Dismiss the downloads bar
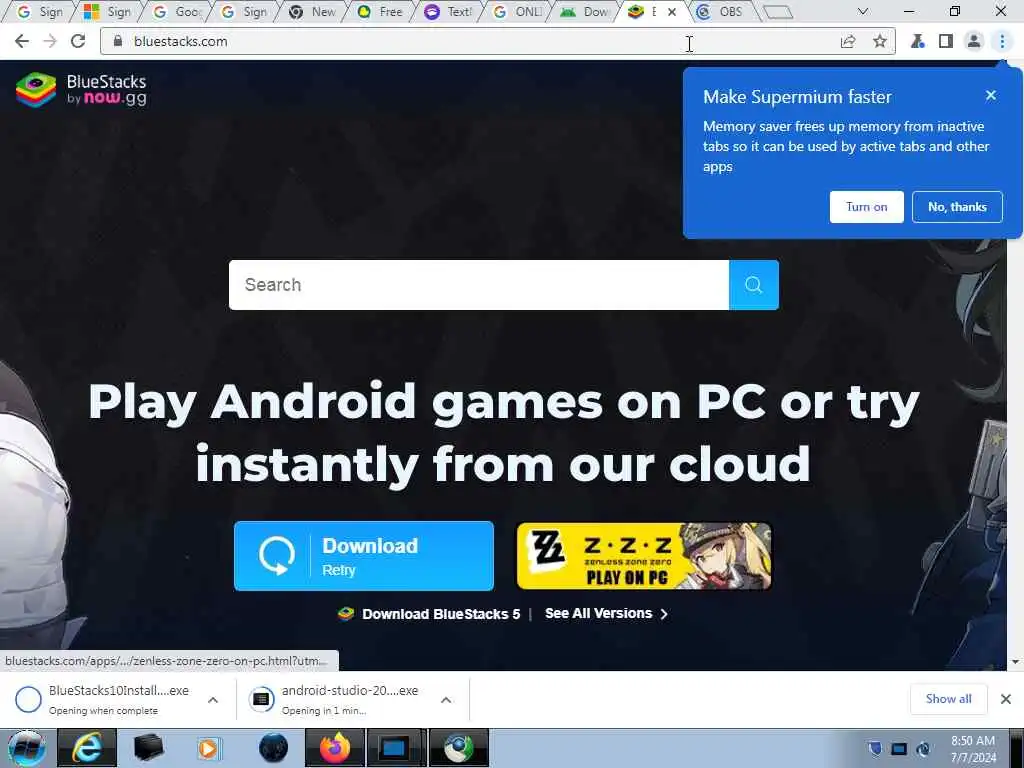The height and width of the screenshot is (768, 1024). click(x=1006, y=699)
